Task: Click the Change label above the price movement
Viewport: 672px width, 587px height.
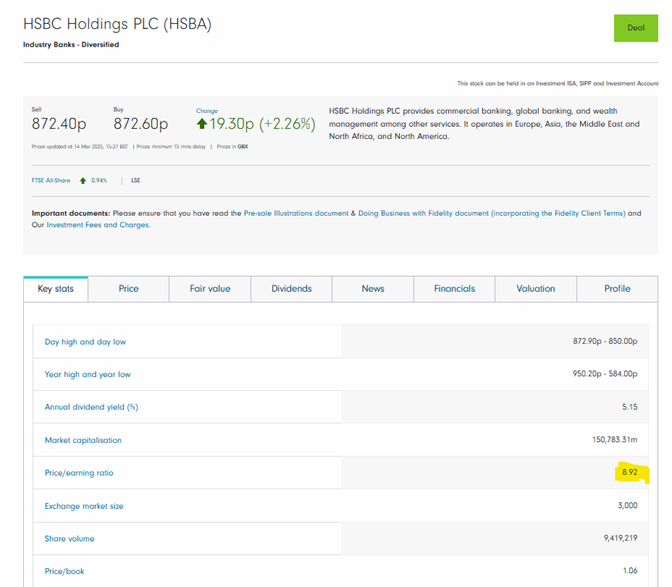Action: coord(207,111)
